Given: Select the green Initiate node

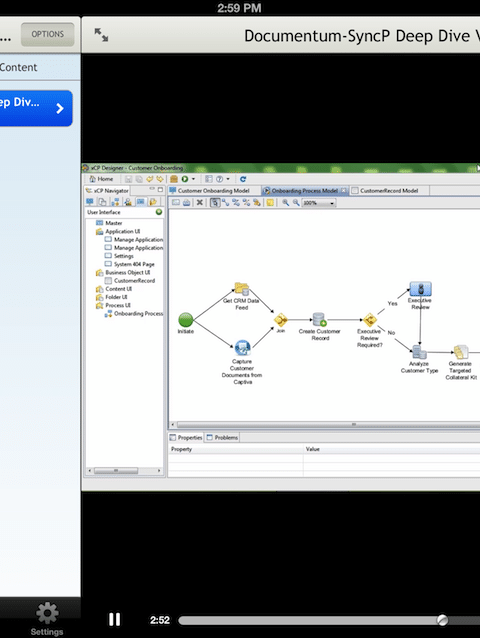Looking at the screenshot, I should click(186, 320).
